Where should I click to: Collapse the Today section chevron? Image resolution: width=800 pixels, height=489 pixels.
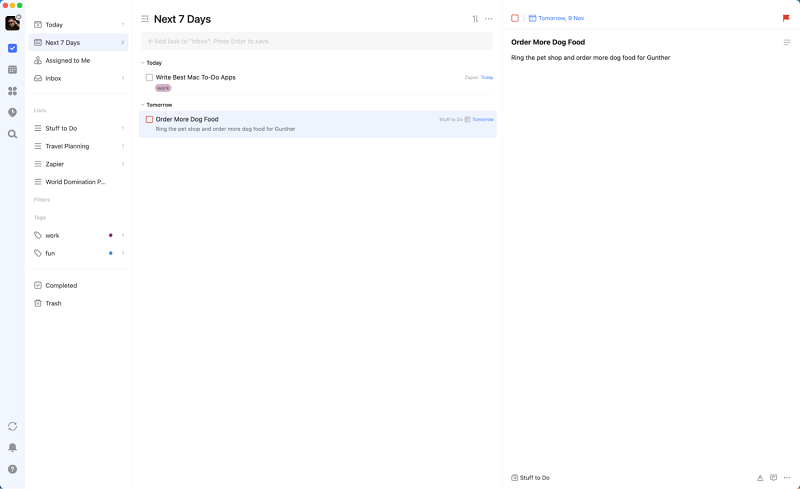click(x=143, y=63)
